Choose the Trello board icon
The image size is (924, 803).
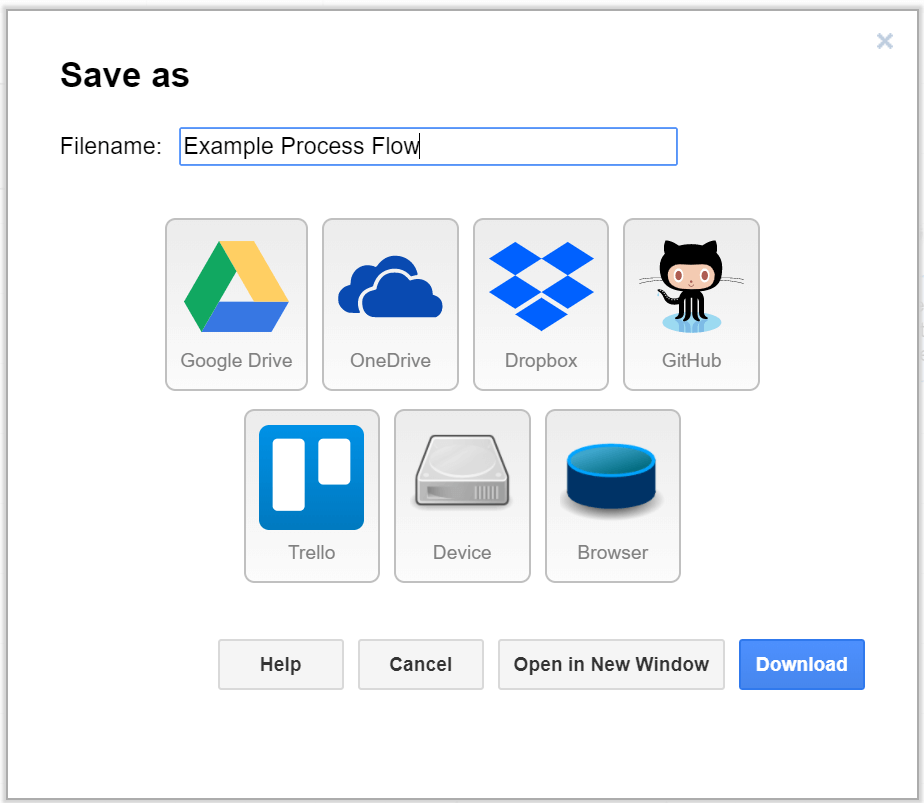click(x=311, y=477)
